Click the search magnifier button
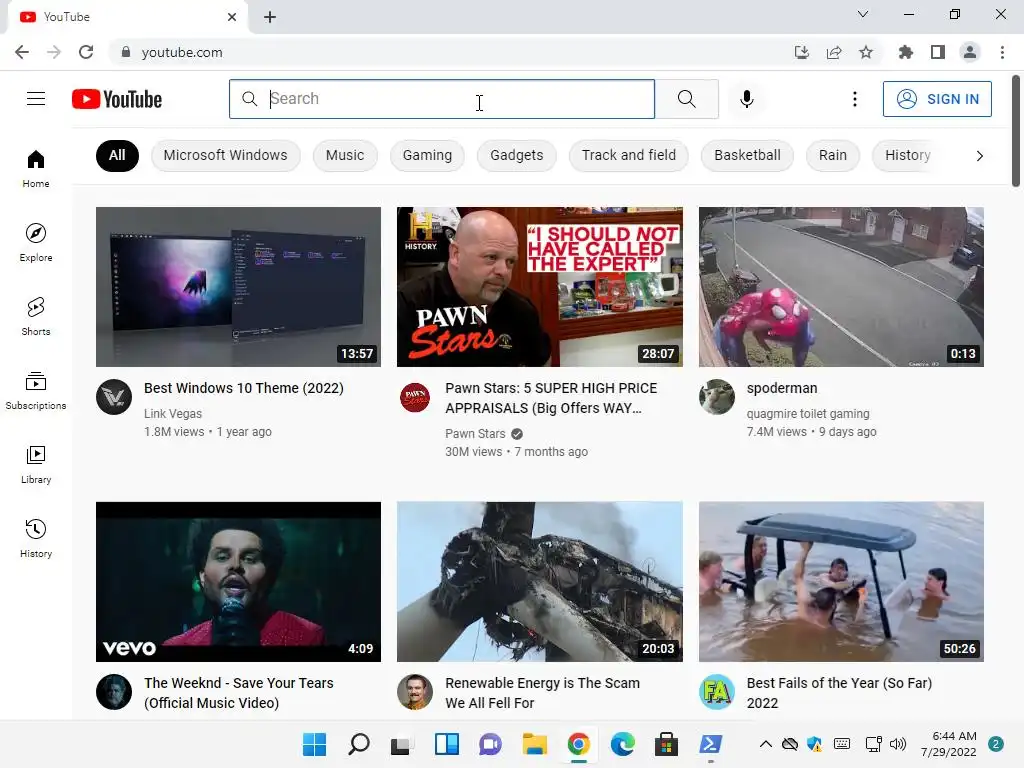This screenshot has width=1024, height=768. click(686, 99)
